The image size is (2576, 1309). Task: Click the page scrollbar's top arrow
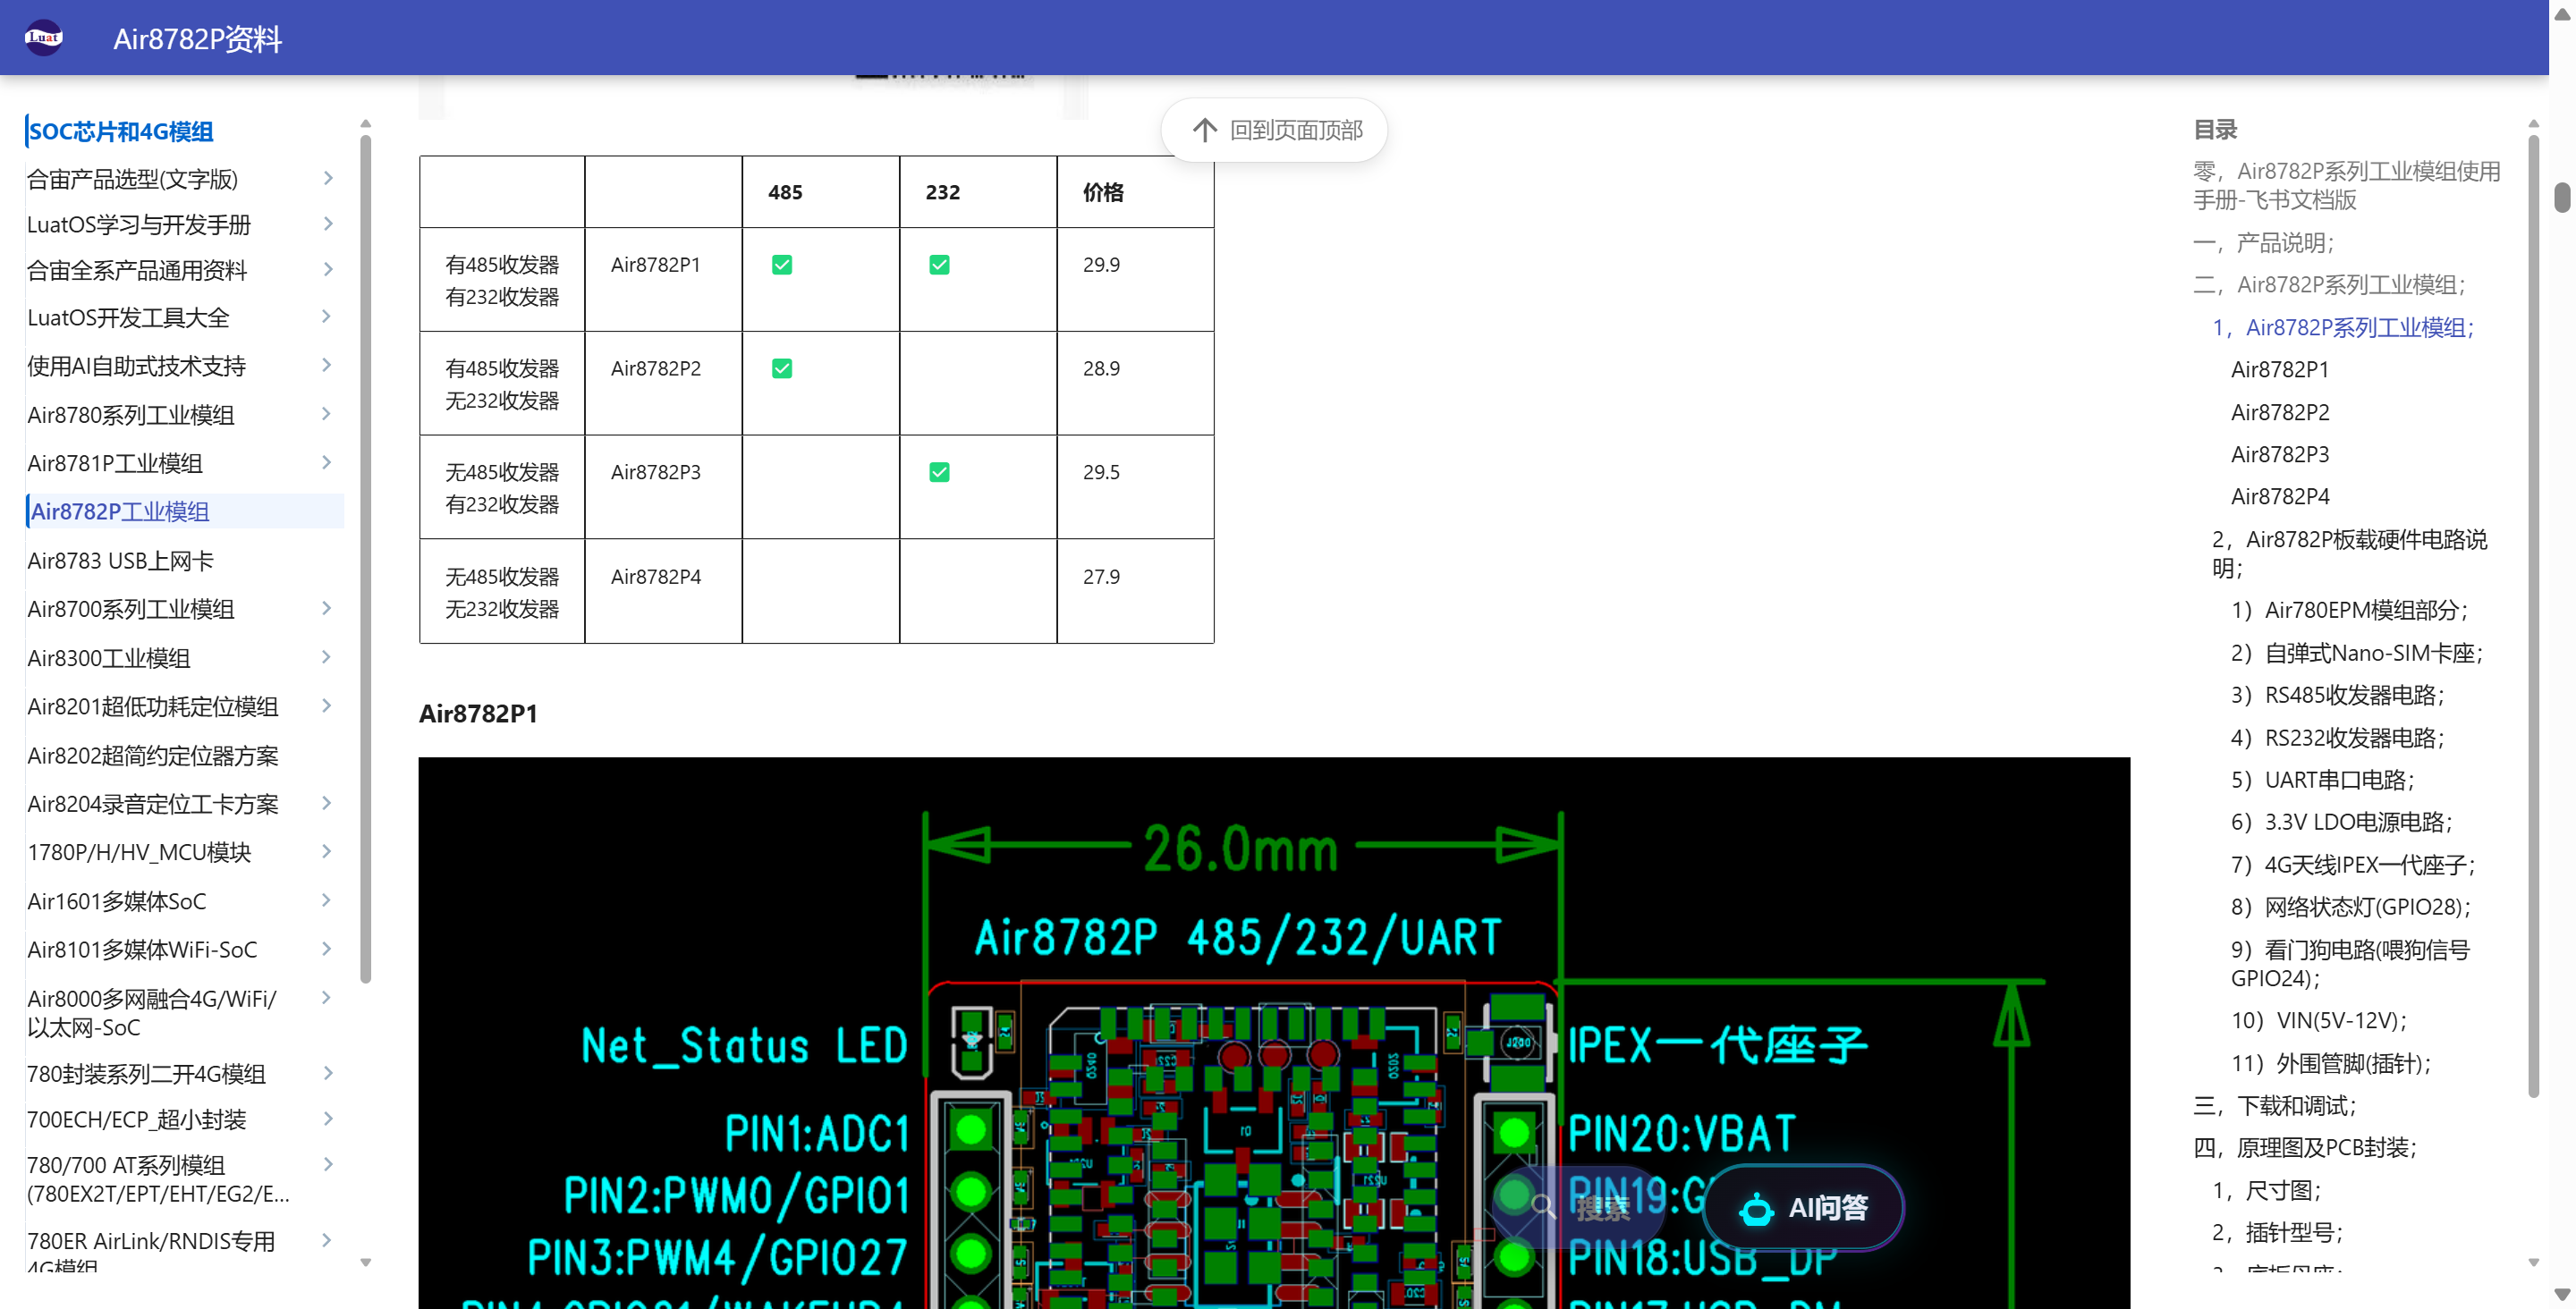coord(2562,14)
